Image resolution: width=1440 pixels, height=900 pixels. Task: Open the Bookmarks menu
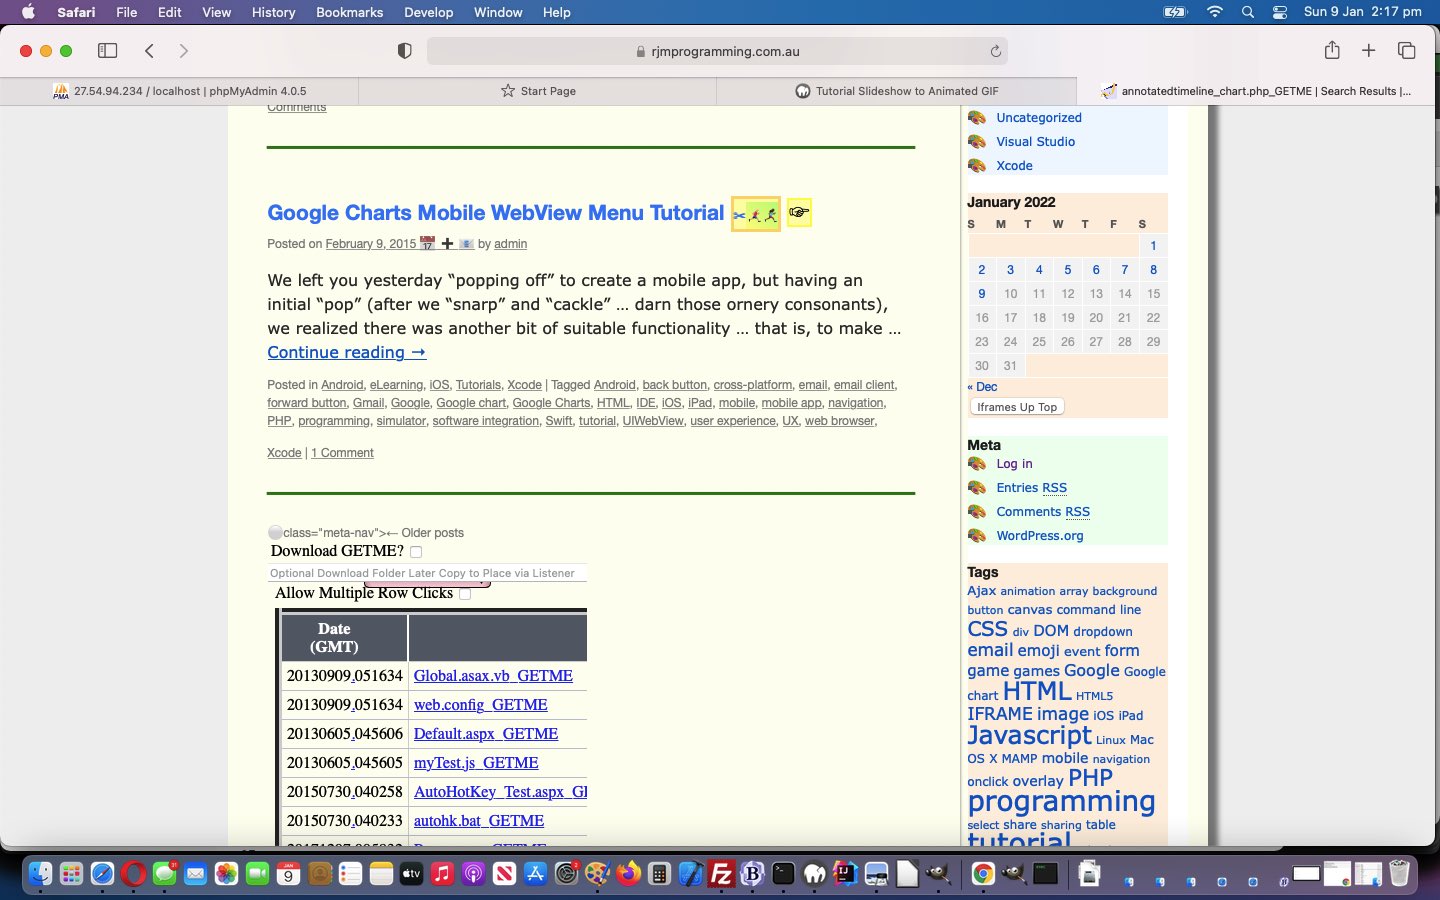tap(349, 12)
